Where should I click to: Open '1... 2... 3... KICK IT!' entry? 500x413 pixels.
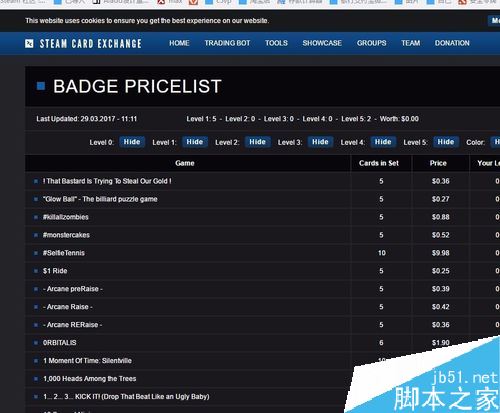pyautogui.click(x=126, y=397)
